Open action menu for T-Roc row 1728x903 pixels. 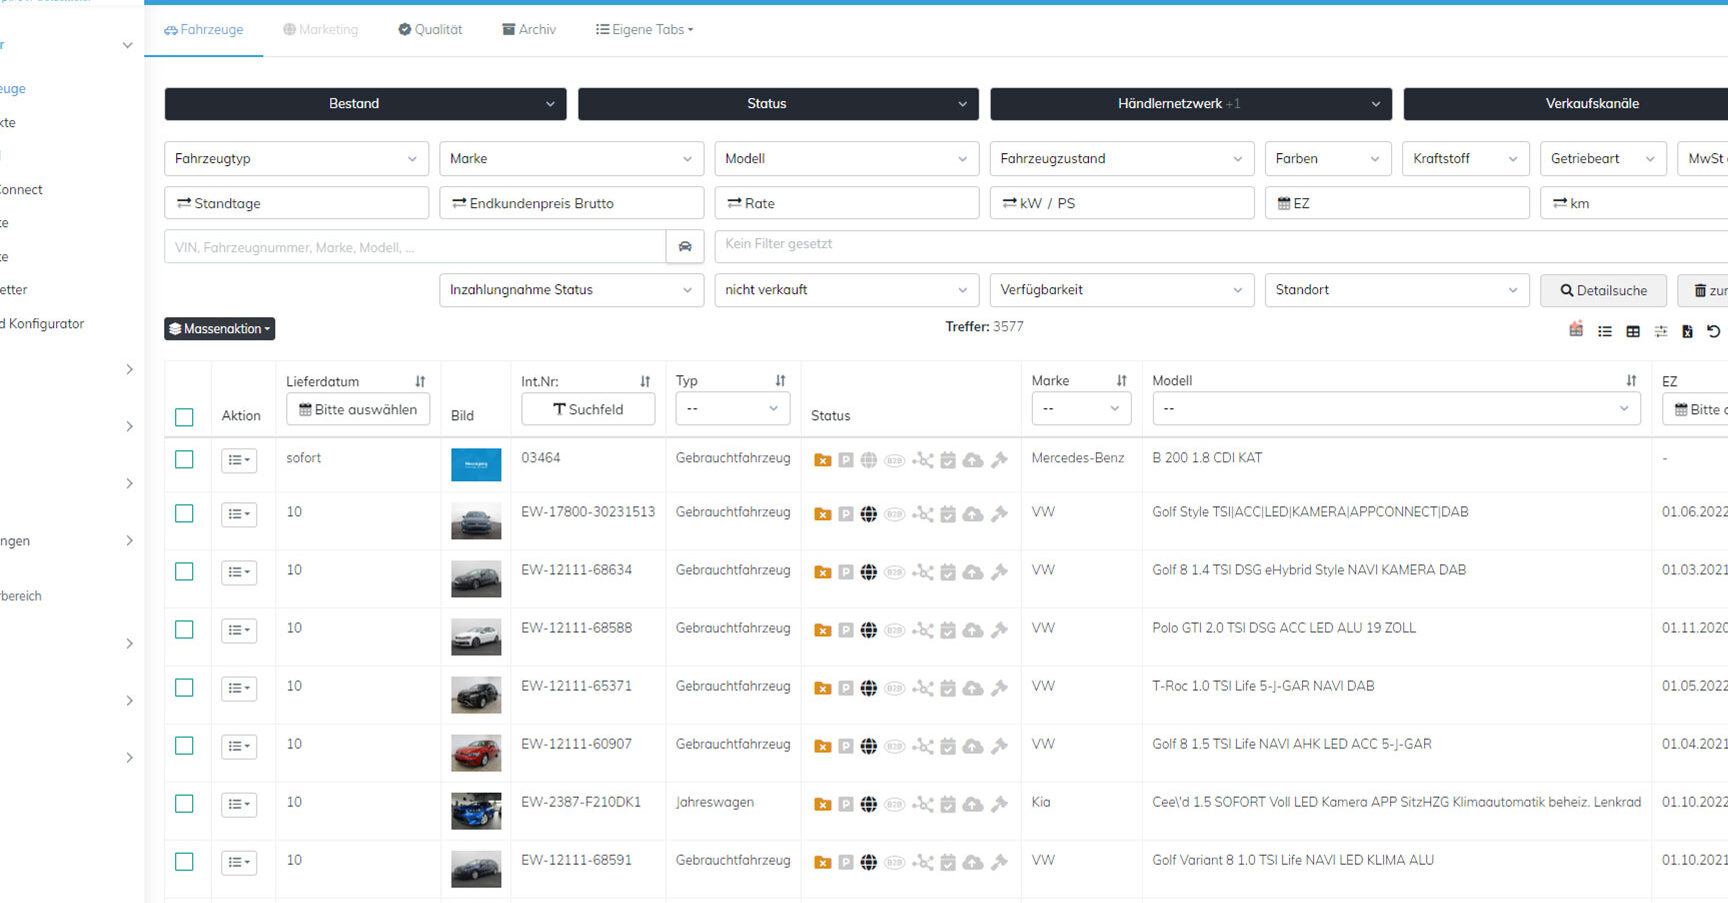239,688
